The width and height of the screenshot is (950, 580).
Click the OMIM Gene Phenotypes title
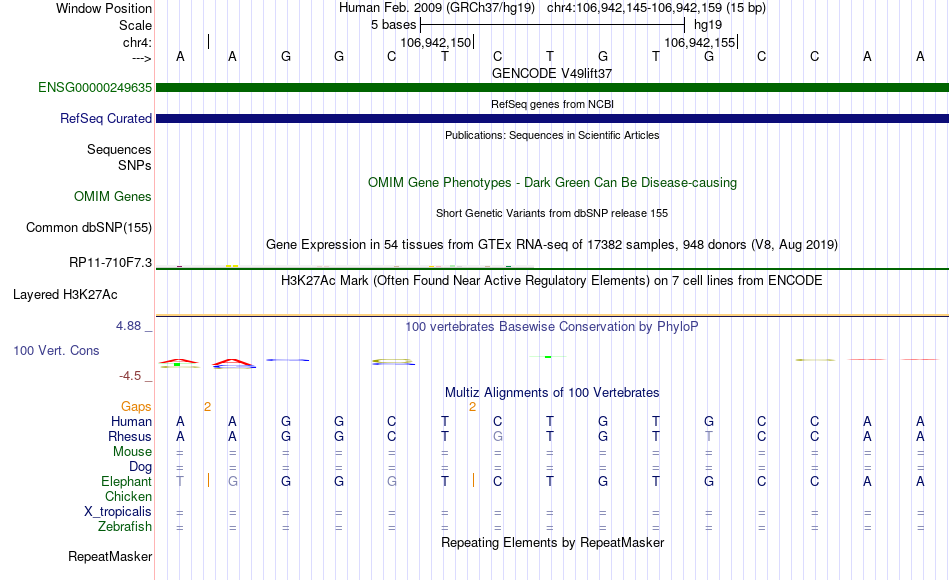[552, 182]
